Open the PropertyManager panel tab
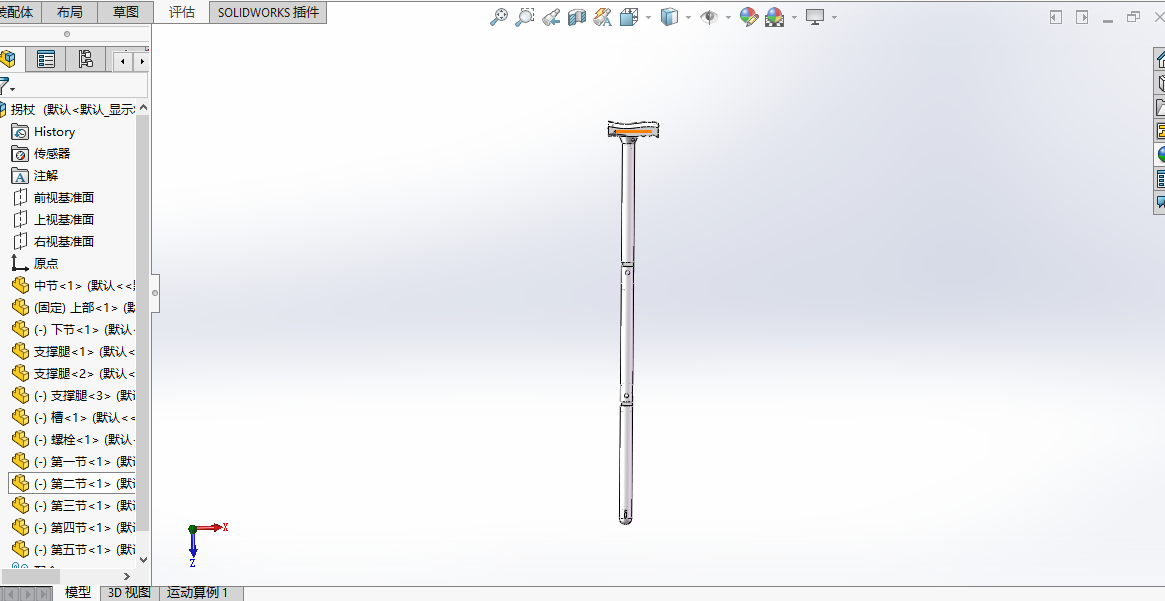1165x601 pixels. click(x=46, y=60)
